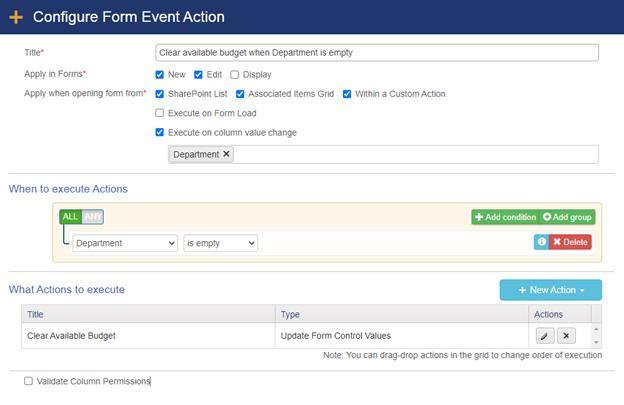
Task: Toggle Execute on column value change
Action: (x=160, y=132)
